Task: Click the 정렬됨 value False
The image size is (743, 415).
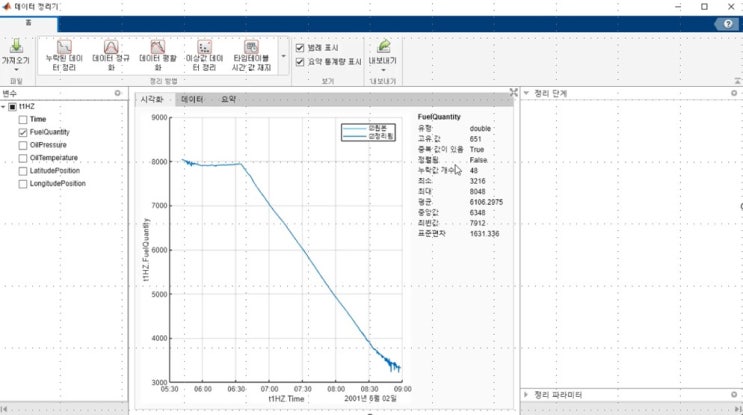Action: [478, 160]
